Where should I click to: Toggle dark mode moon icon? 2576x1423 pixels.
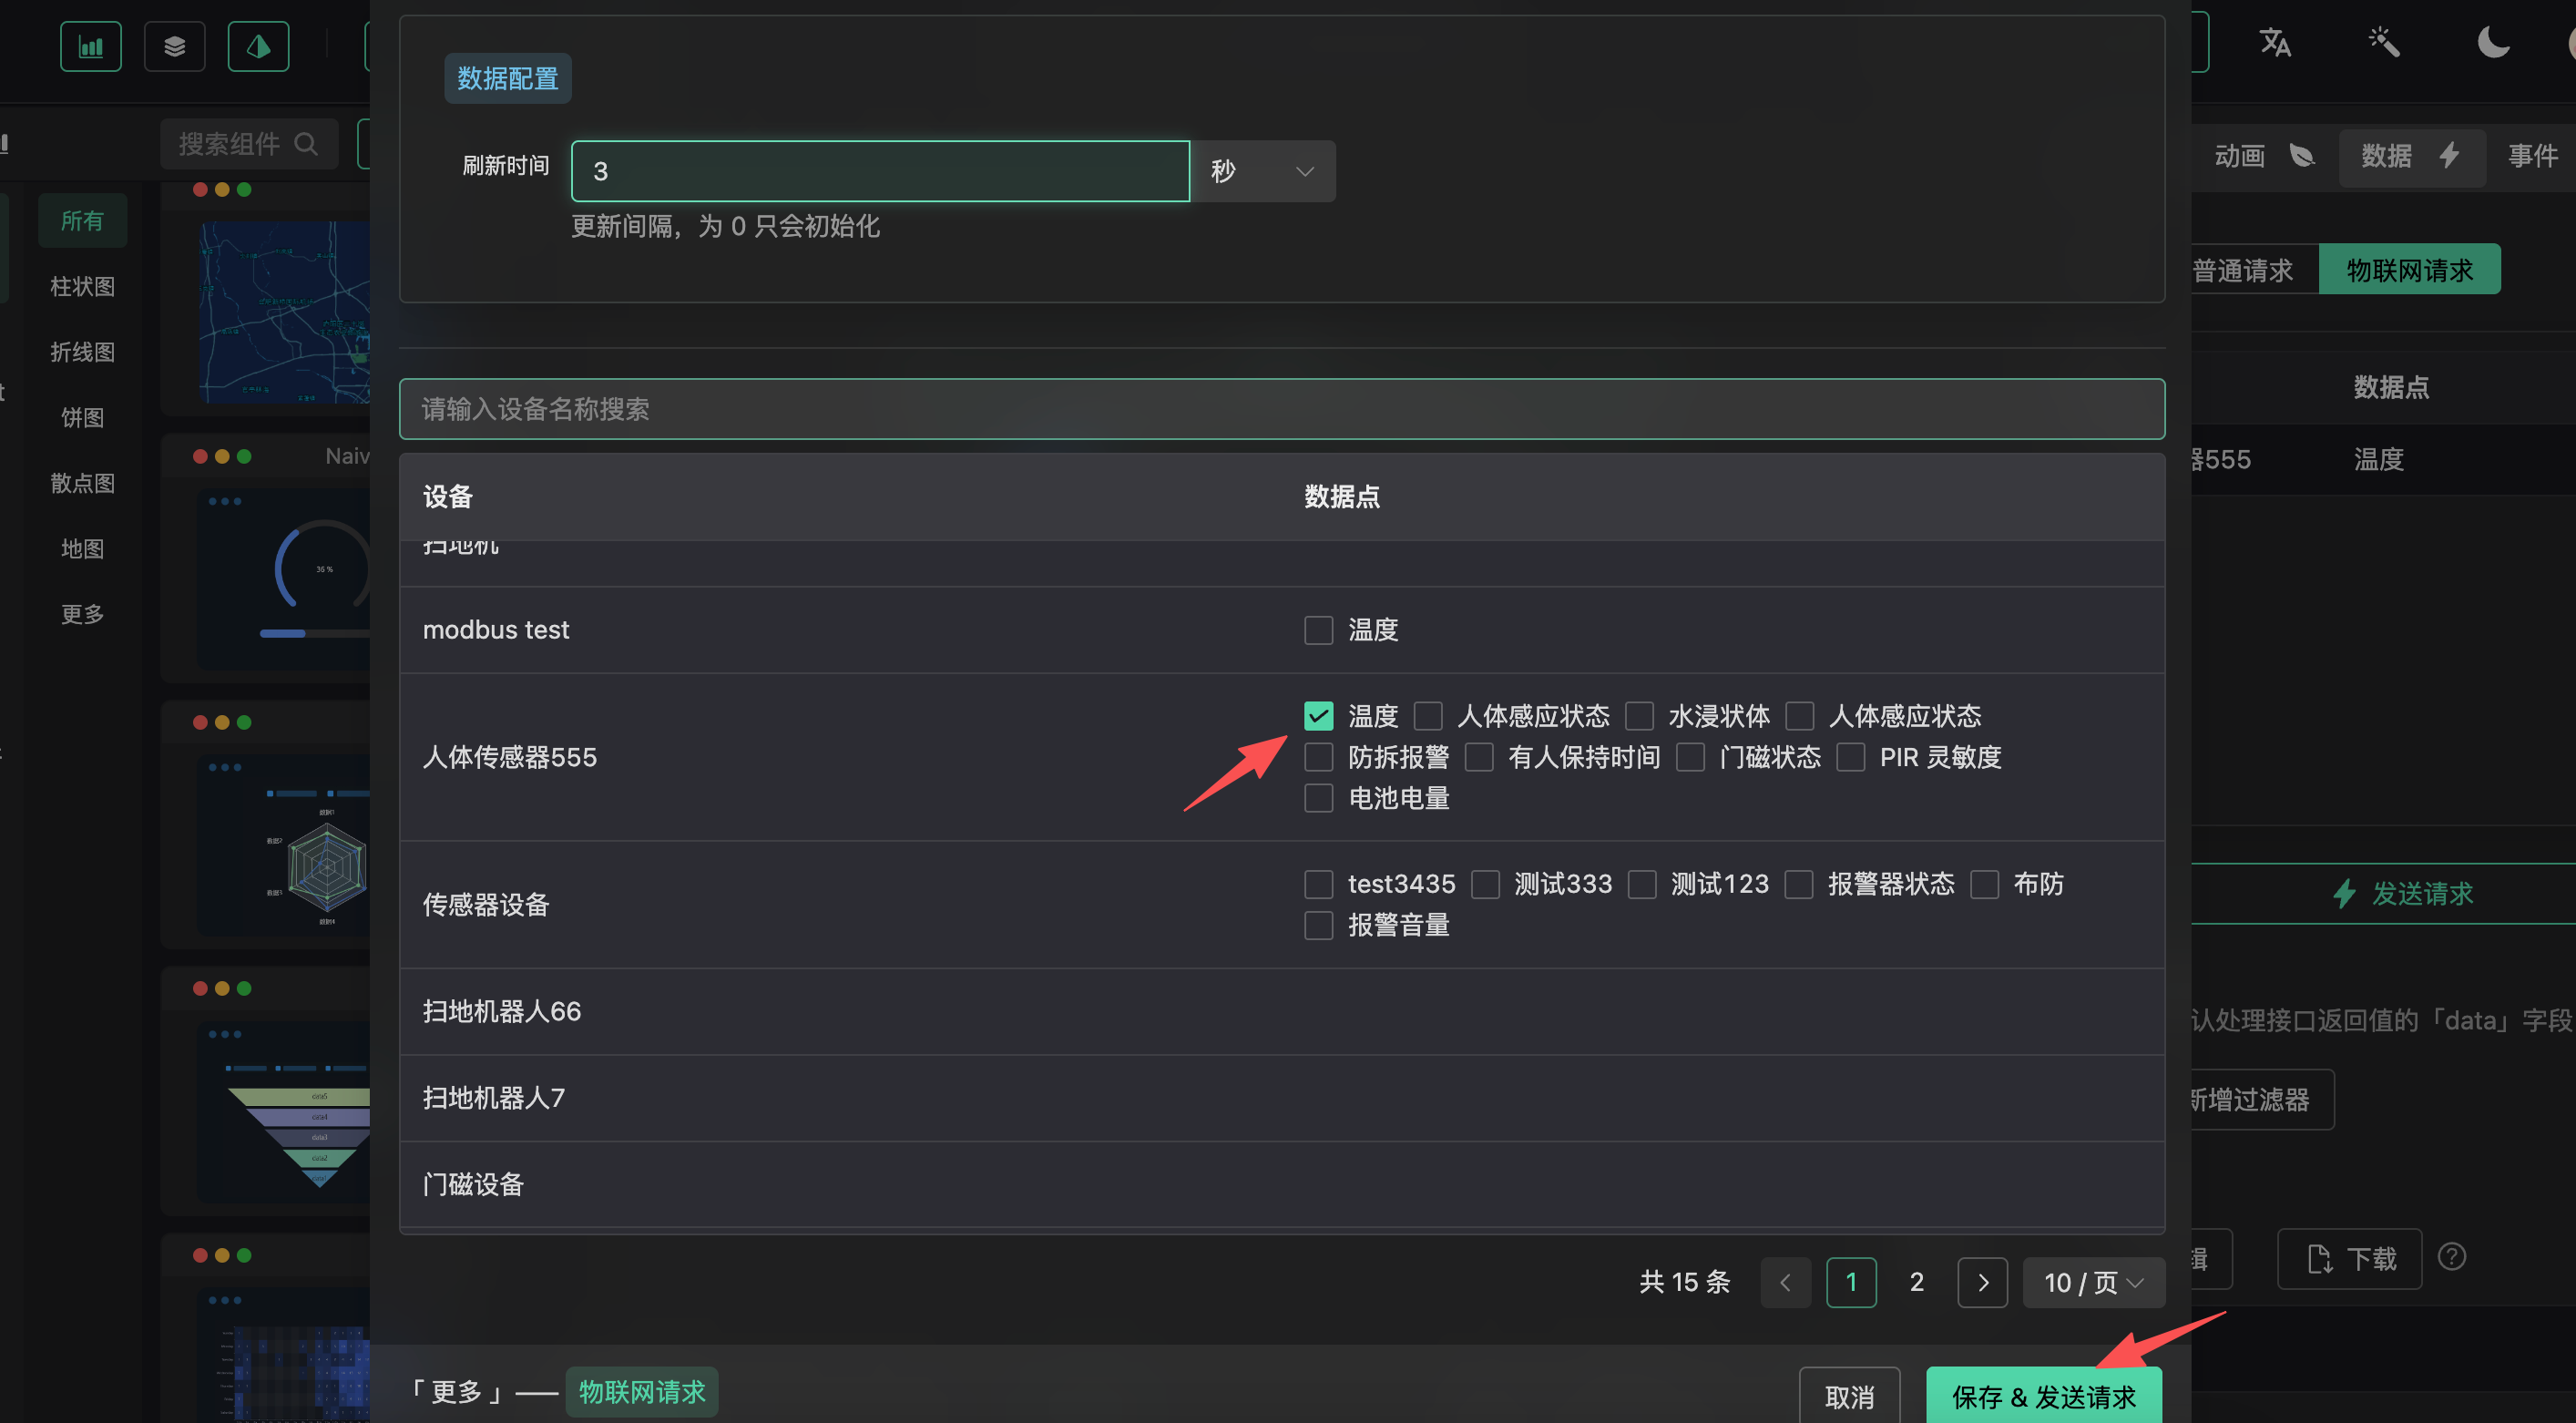point(2493,43)
